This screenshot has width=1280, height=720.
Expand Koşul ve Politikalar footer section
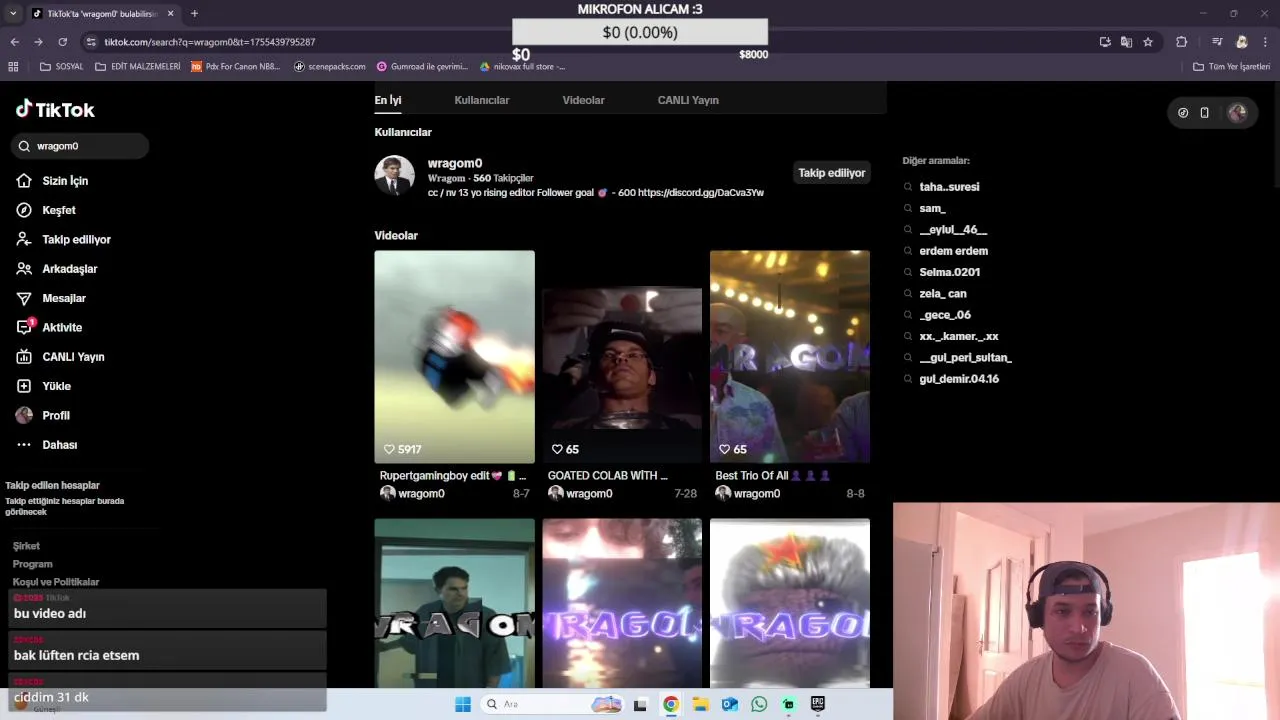[55, 582]
